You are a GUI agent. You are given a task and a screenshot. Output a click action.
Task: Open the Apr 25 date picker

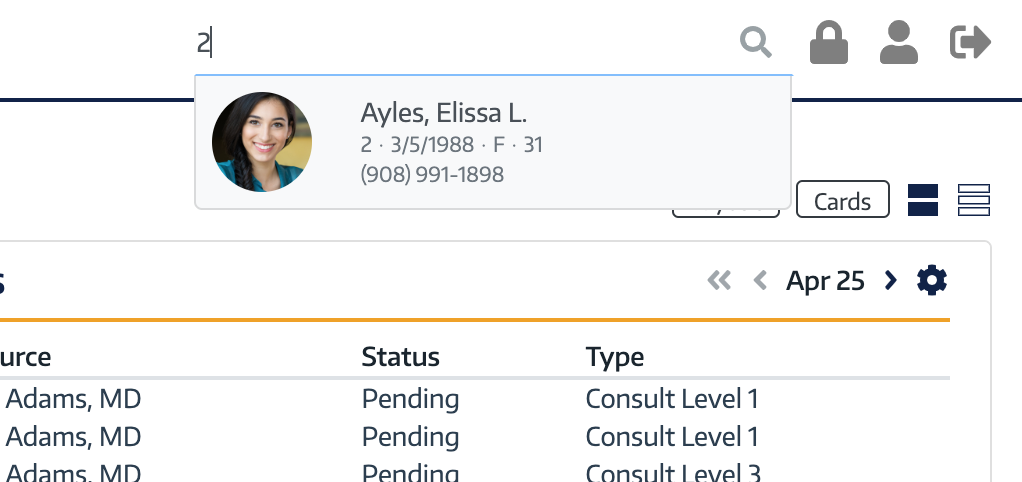[x=825, y=281]
